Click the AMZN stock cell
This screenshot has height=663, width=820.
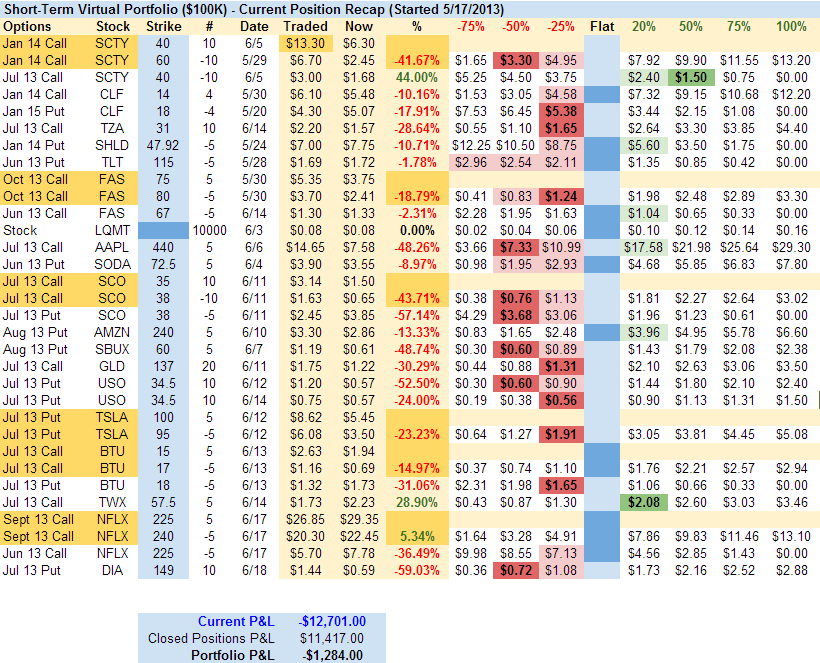113,331
